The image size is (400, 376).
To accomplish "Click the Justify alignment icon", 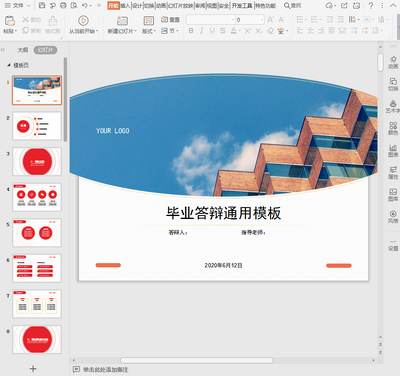I will click(331, 31).
